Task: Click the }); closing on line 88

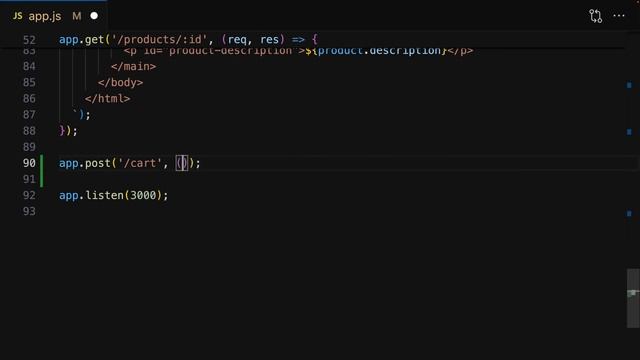Action: click(x=68, y=131)
